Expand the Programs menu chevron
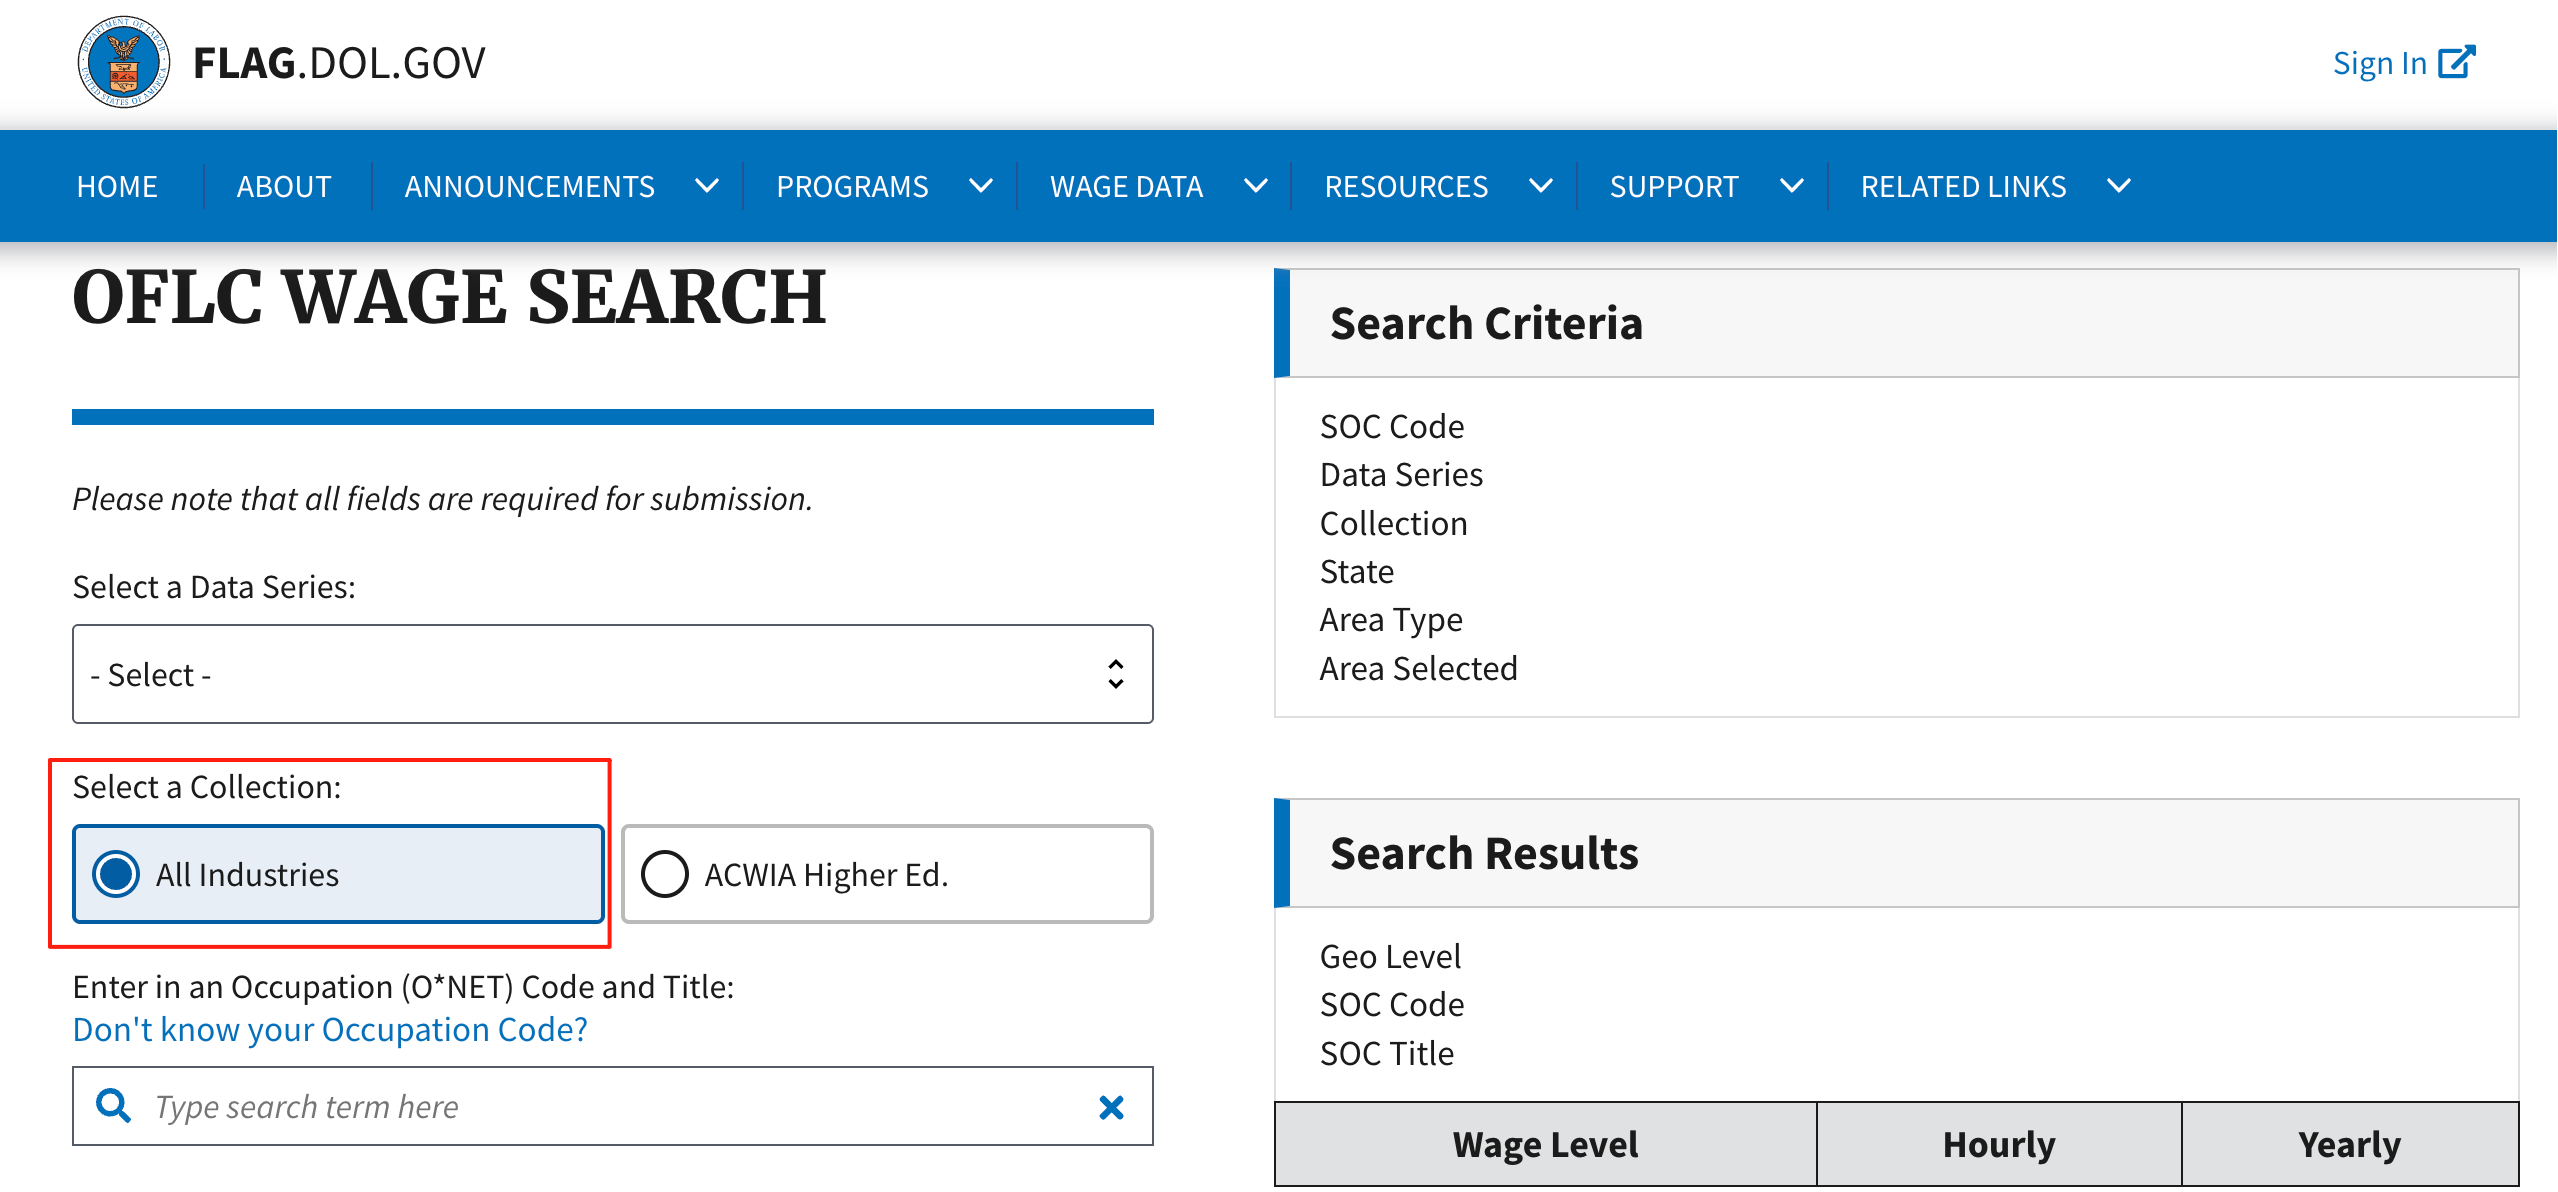This screenshot has width=2558, height=1192. (x=981, y=186)
